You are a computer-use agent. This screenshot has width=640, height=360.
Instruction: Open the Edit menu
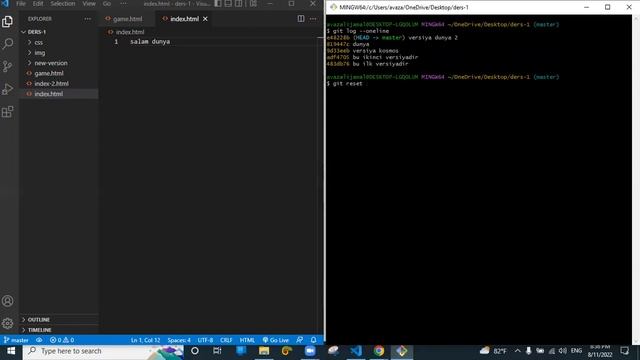pyautogui.click(x=38, y=4)
